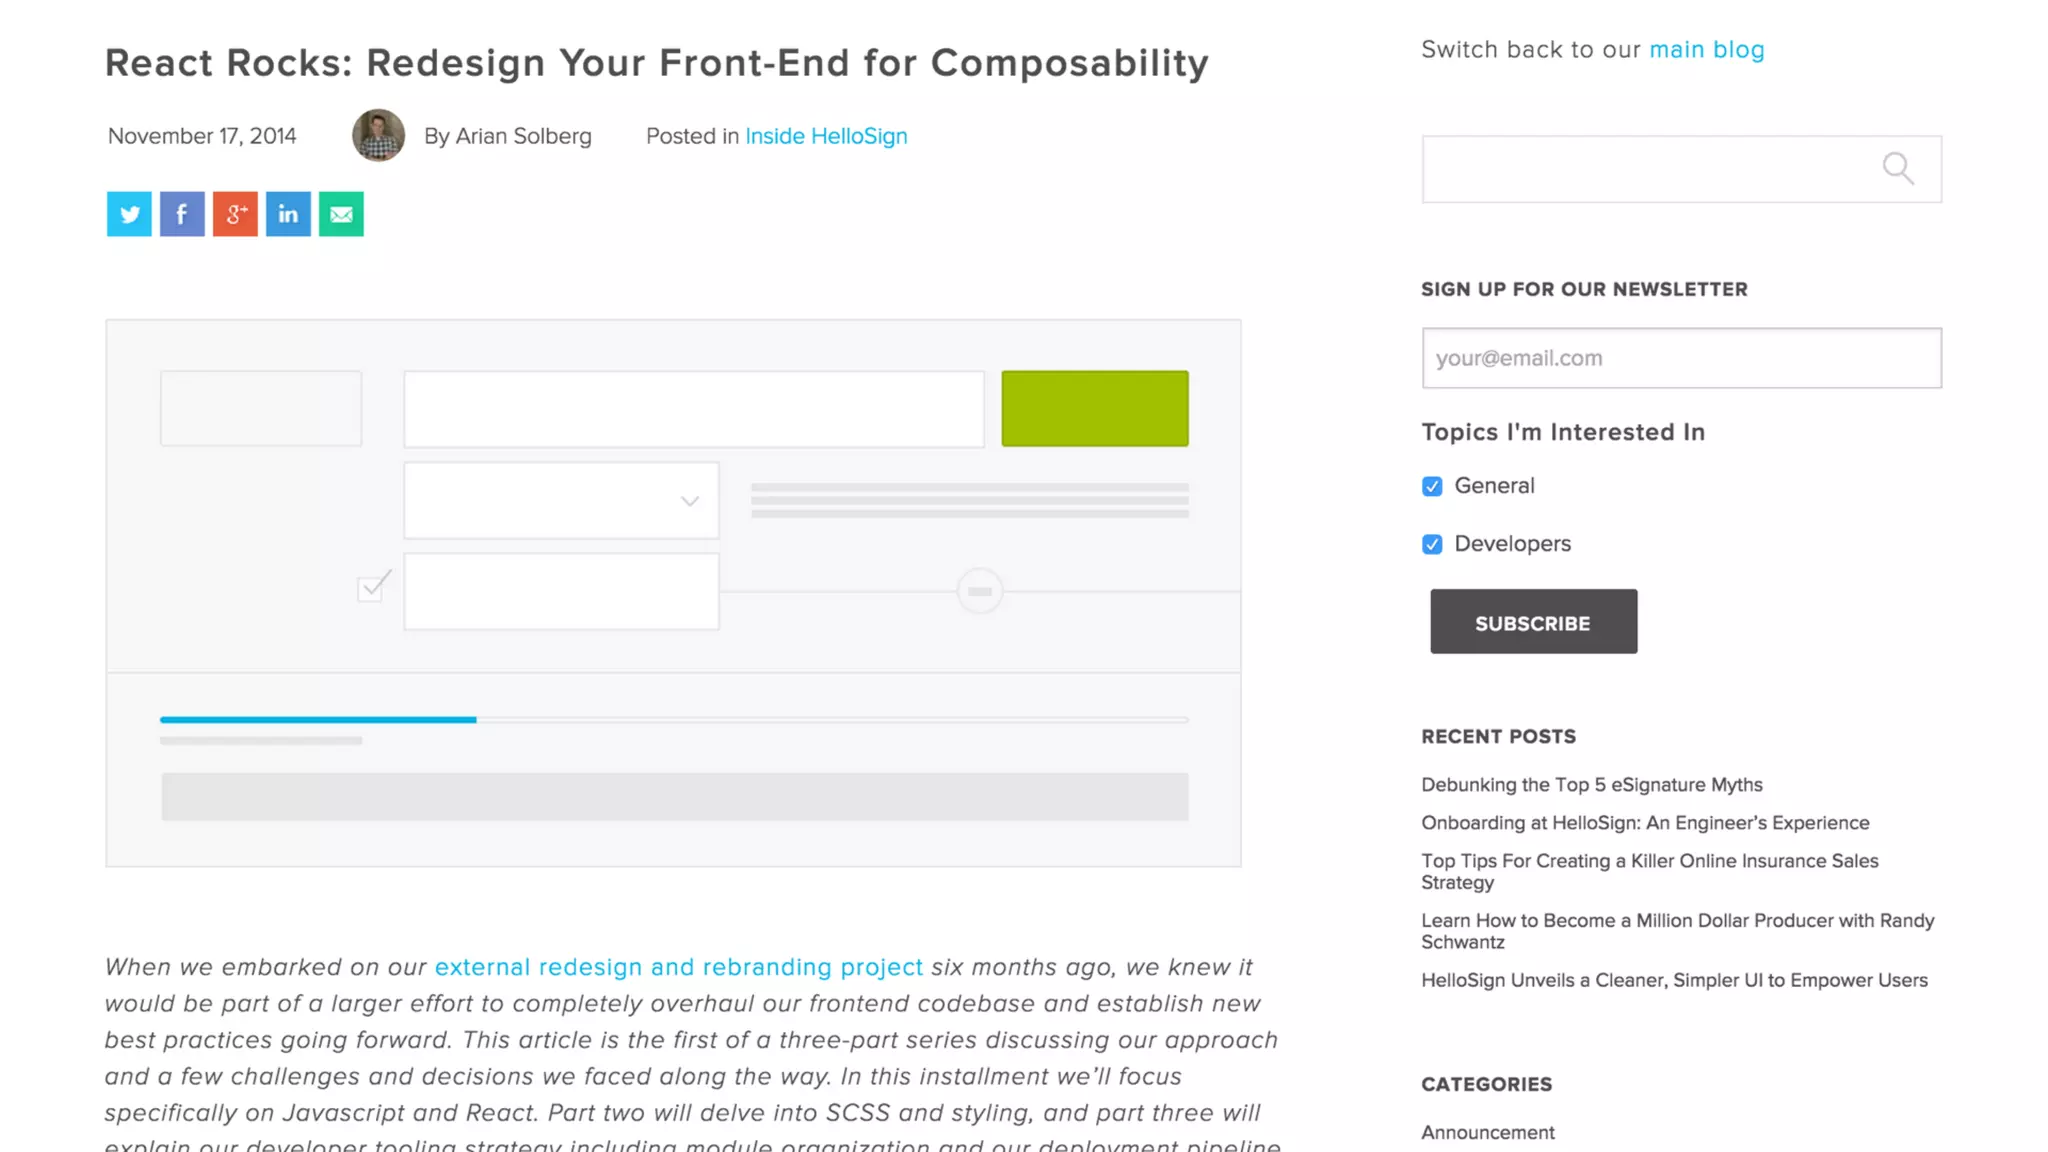Click Arian Solberg's author avatar
The image size is (2048, 1152).
pyautogui.click(x=378, y=135)
